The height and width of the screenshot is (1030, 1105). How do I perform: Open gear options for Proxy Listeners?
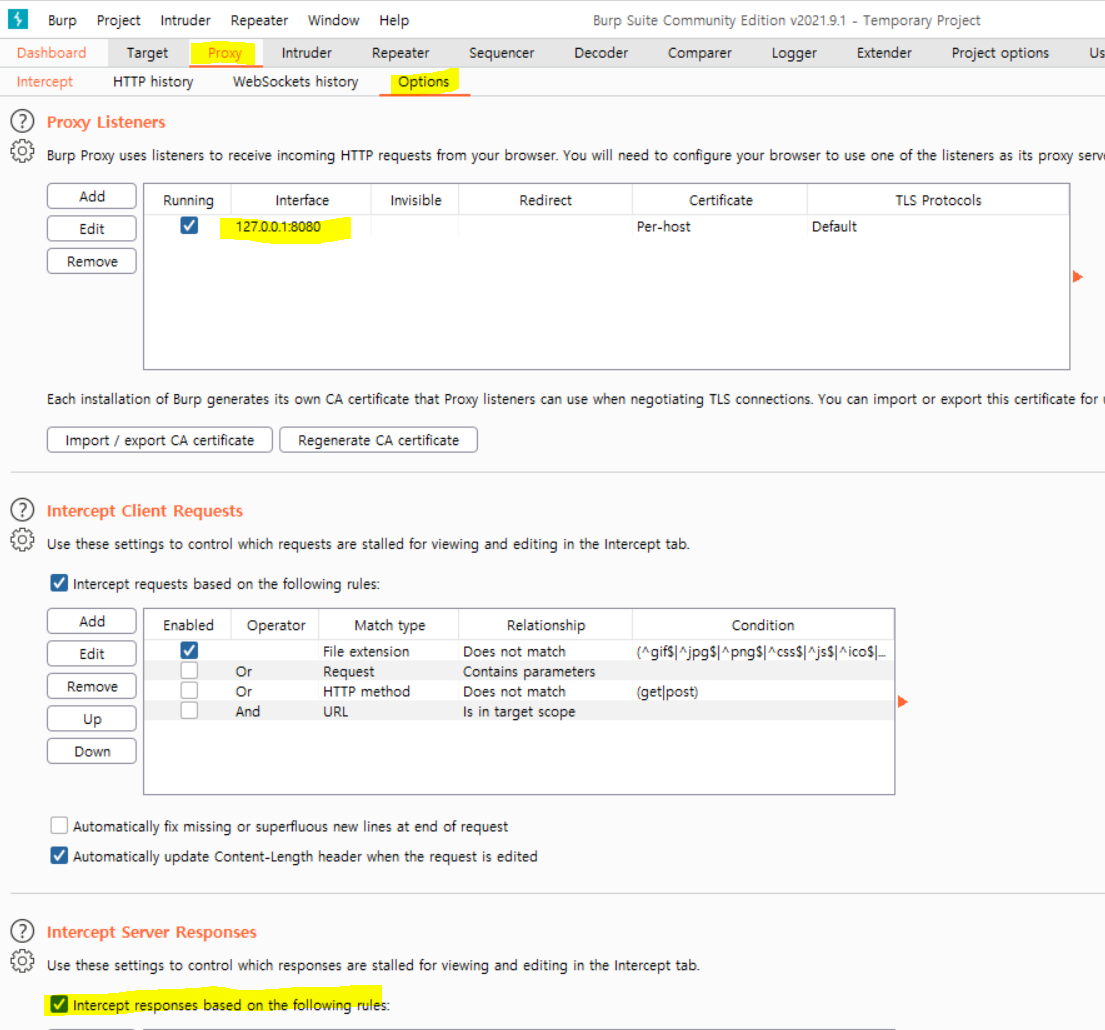(23, 151)
